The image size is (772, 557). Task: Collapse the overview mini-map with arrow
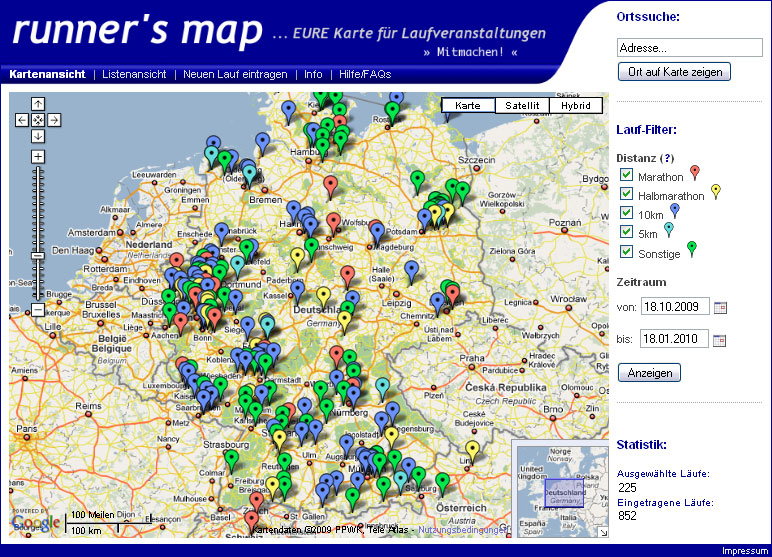click(x=603, y=533)
